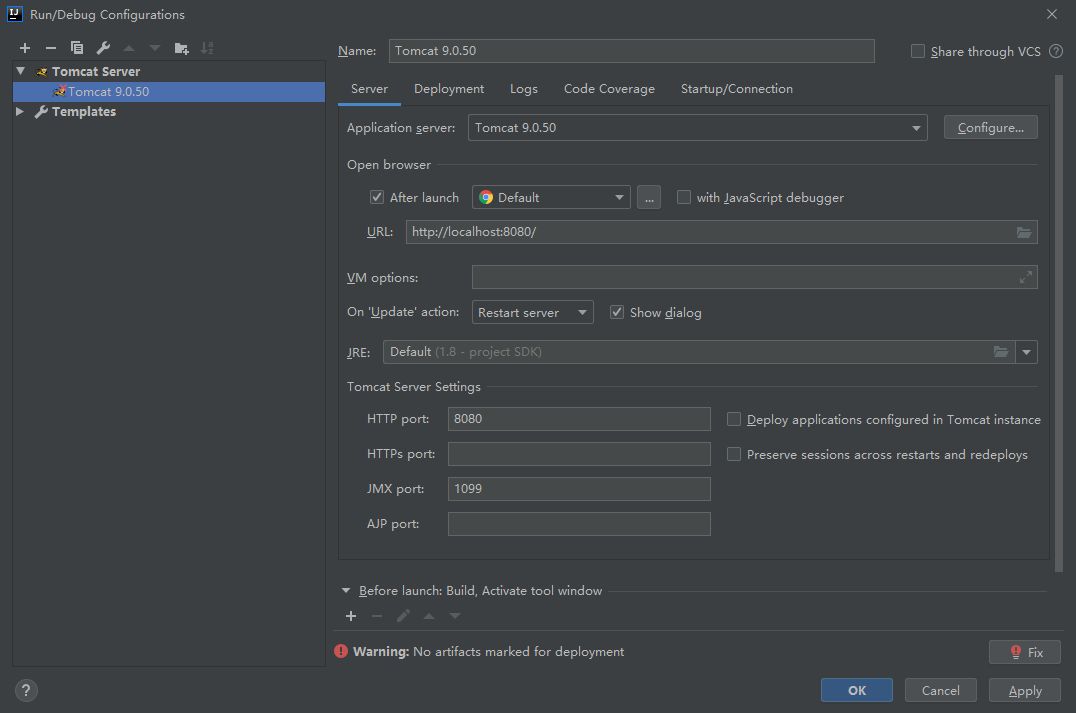Close the Run/Debug Configurations dialog
Screen dimensions: 1076x713
tap(1051, 14)
